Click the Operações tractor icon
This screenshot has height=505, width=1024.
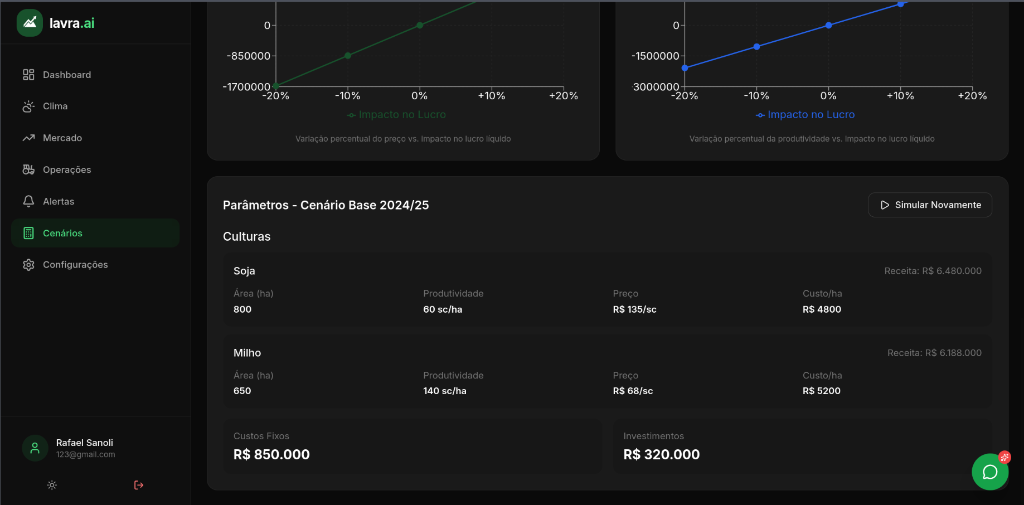pyautogui.click(x=29, y=170)
